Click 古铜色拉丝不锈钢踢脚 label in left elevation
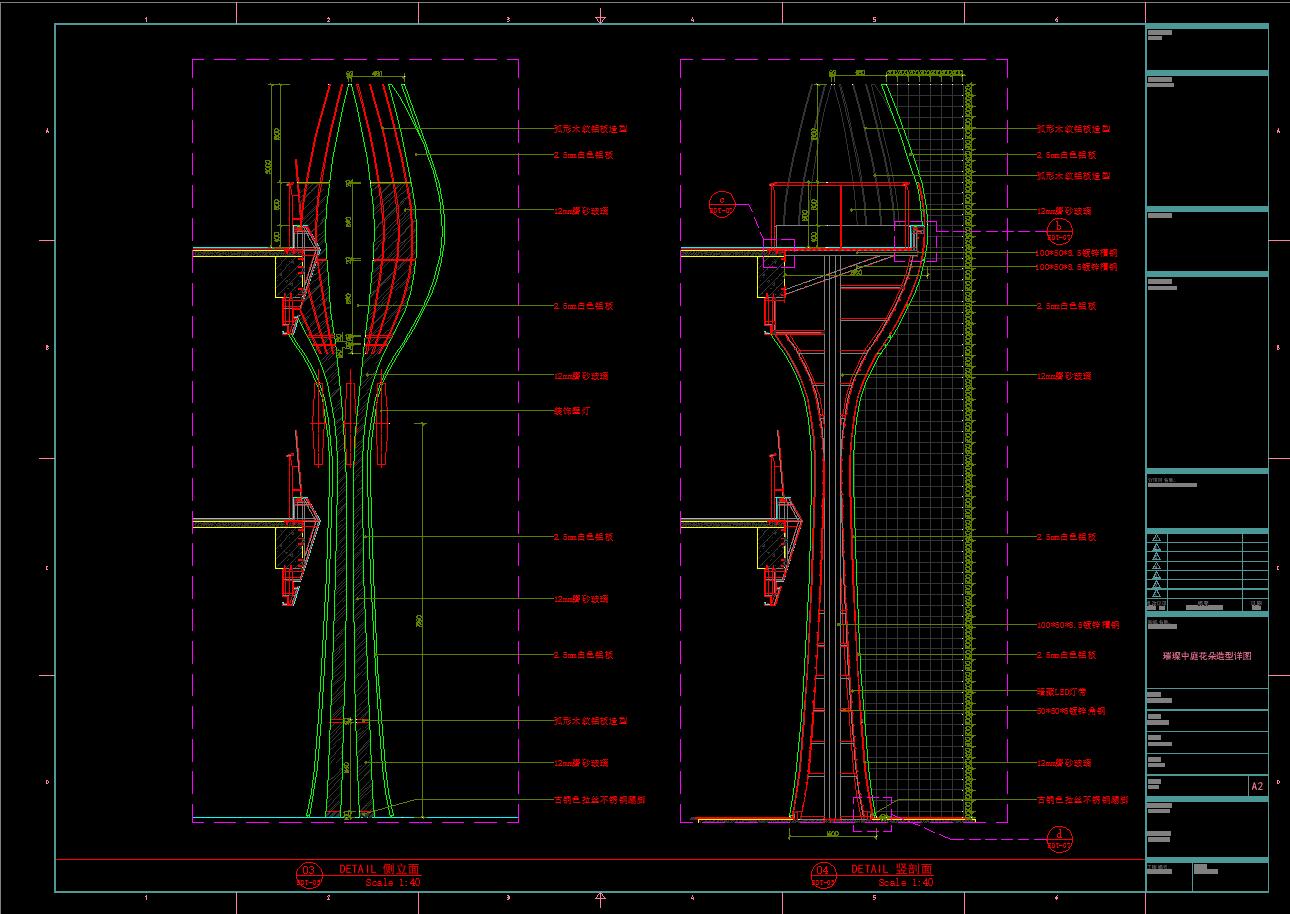 (x=599, y=800)
